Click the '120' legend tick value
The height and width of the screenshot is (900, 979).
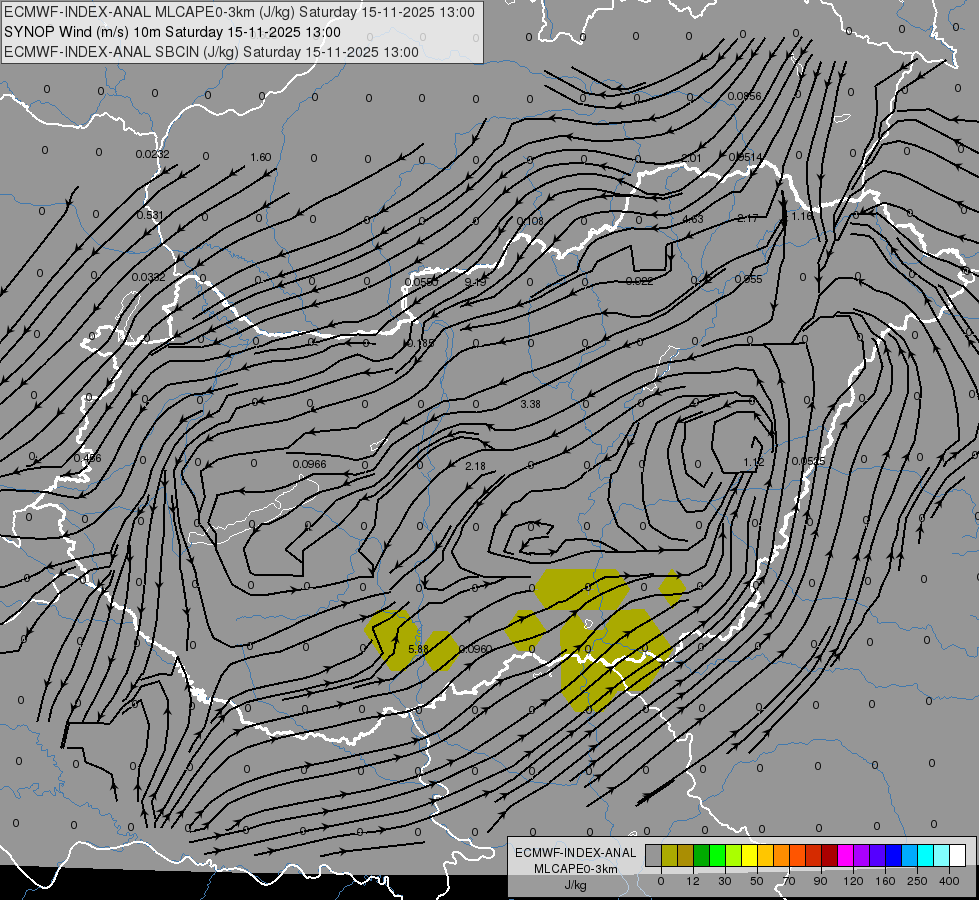853,881
